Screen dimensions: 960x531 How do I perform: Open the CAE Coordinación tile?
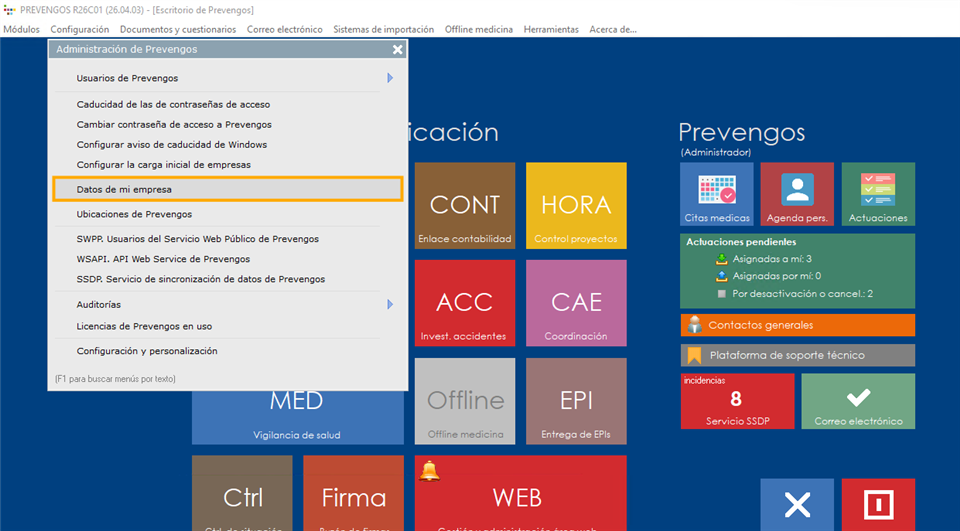click(576, 304)
